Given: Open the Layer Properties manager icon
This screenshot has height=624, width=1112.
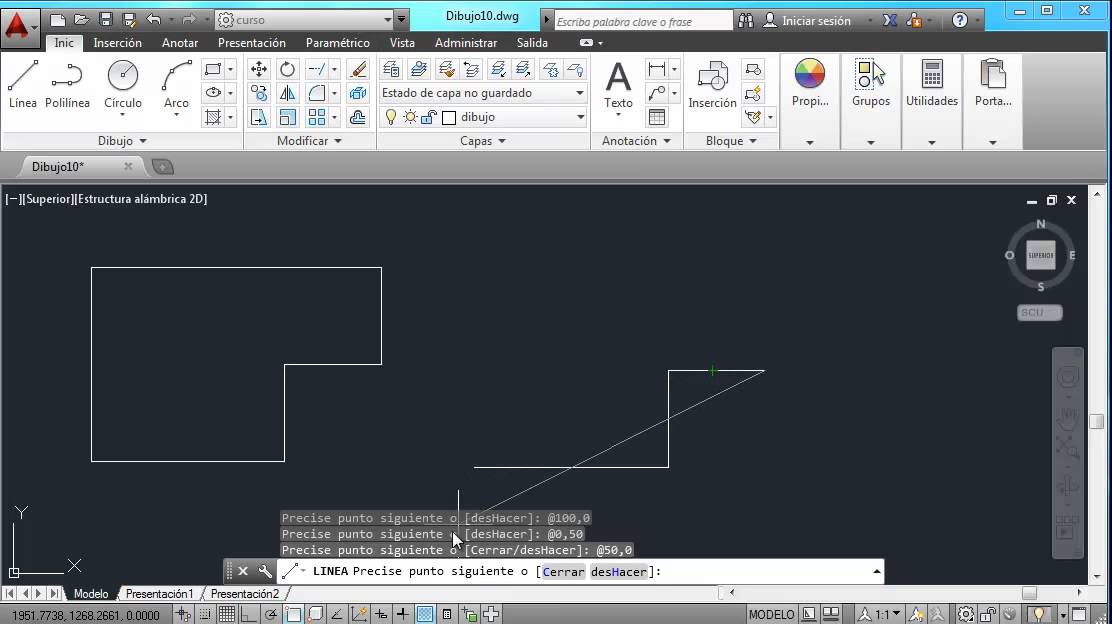Looking at the screenshot, I should (x=391, y=69).
